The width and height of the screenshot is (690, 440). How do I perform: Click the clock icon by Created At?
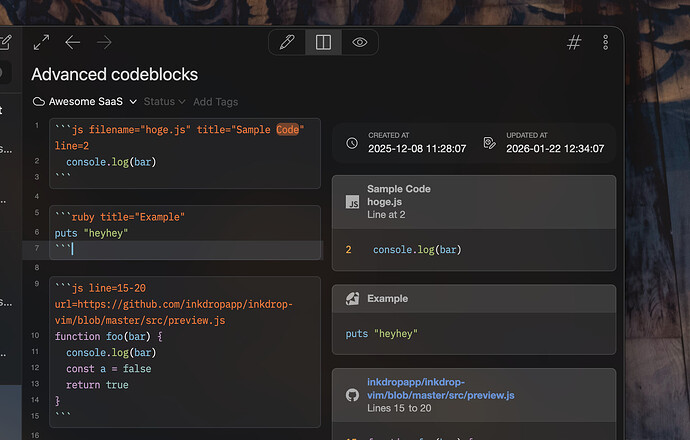click(352, 143)
